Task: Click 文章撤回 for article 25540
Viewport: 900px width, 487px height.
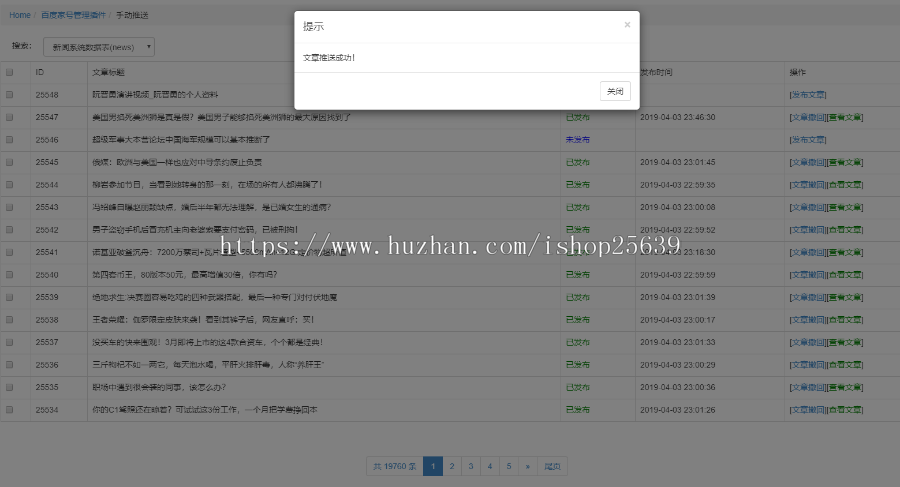Action: (x=808, y=275)
